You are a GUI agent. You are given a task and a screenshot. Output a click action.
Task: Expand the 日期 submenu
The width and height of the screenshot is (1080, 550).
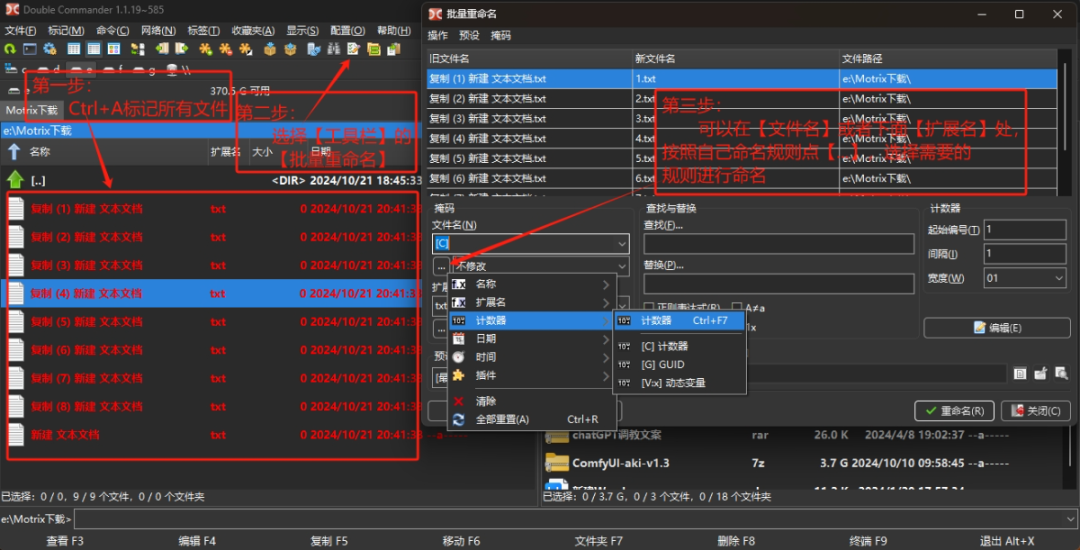(530, 339)
